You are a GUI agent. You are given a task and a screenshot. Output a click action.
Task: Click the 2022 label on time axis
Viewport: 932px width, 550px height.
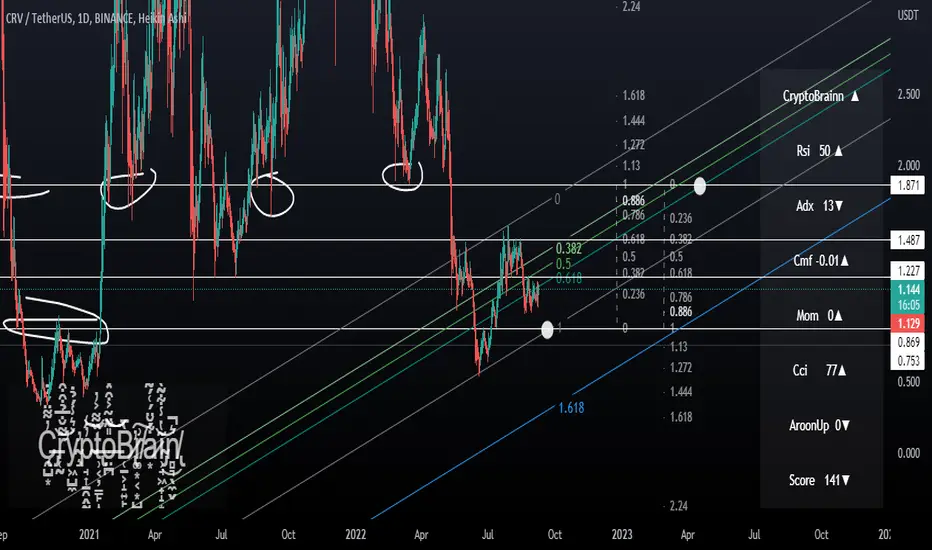[x=355, y=535]
